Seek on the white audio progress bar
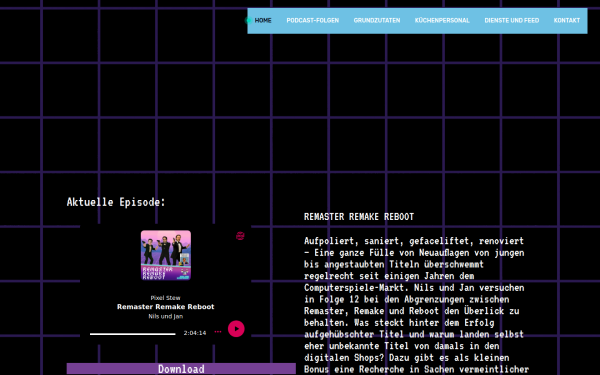Viewport: 600px width, 375px height. (132, 334)
